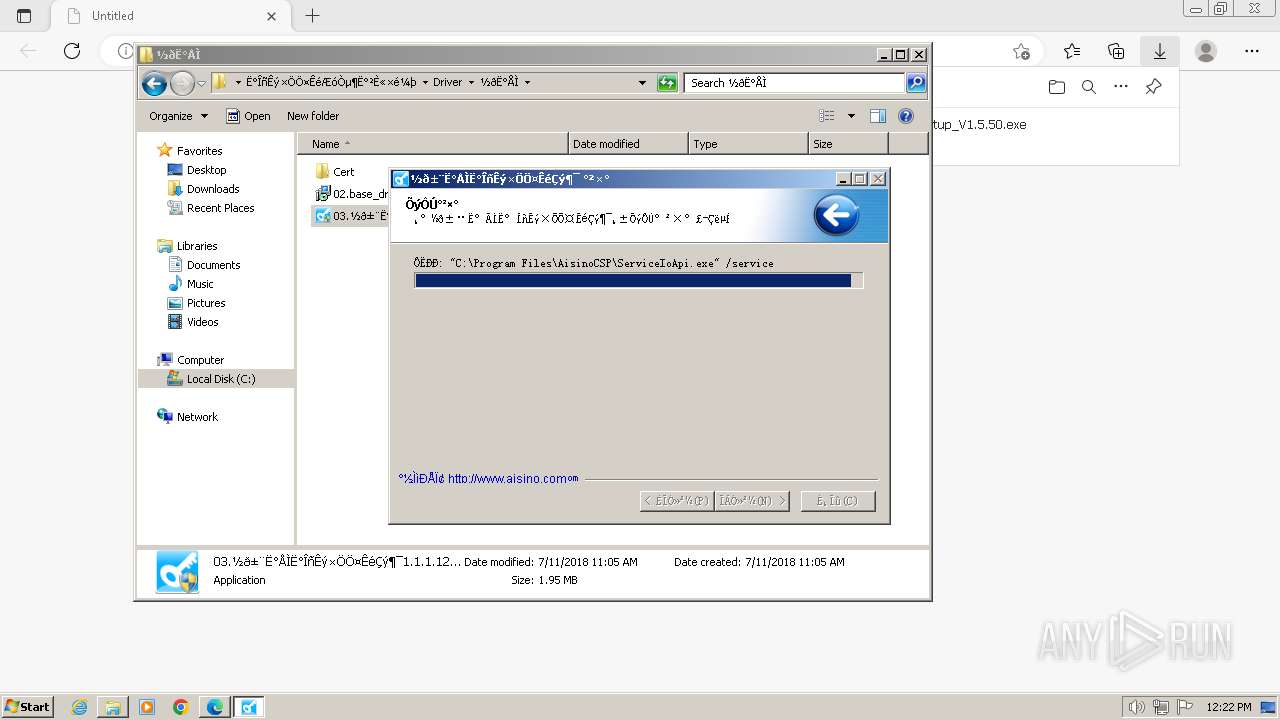Select Favorites in navigation pane
This screenshot has height=720, width=1280.
tap(199, 151)
